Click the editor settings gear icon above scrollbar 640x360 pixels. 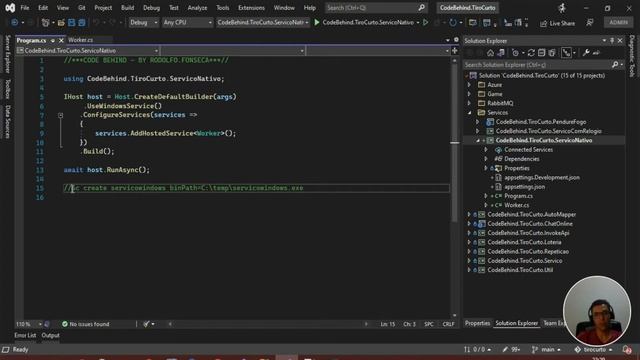(456, 40)
